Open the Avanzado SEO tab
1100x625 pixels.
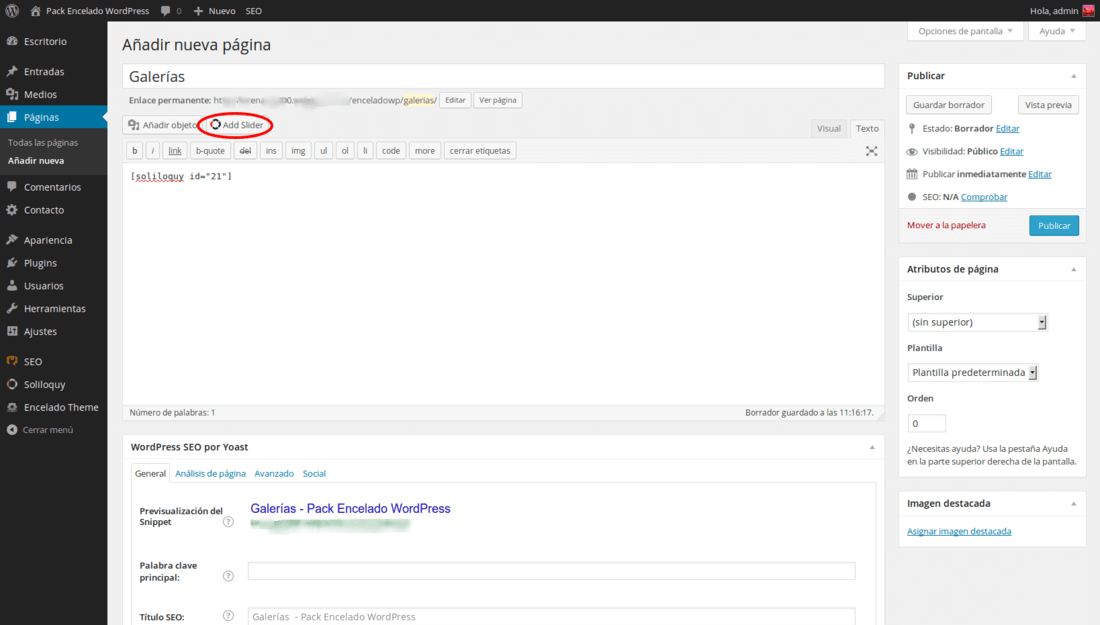click(x=274, y=473)
